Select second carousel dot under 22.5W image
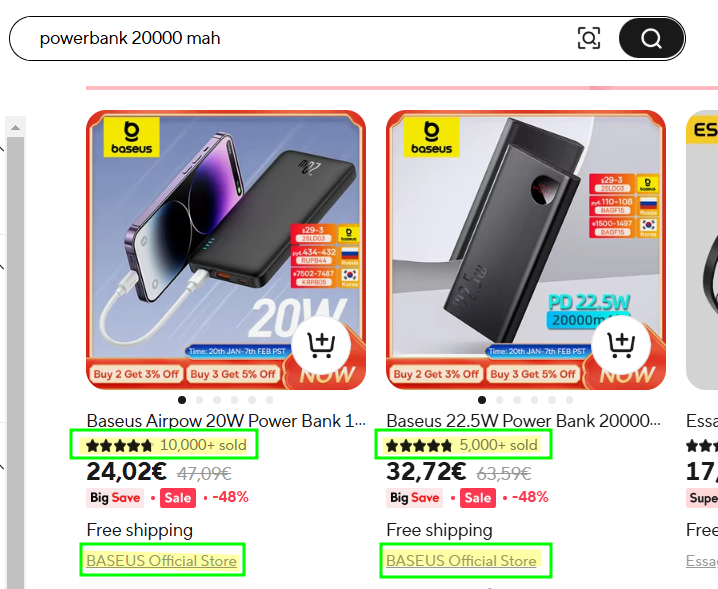Screen dimensions: 718x589 pos(499,400)
